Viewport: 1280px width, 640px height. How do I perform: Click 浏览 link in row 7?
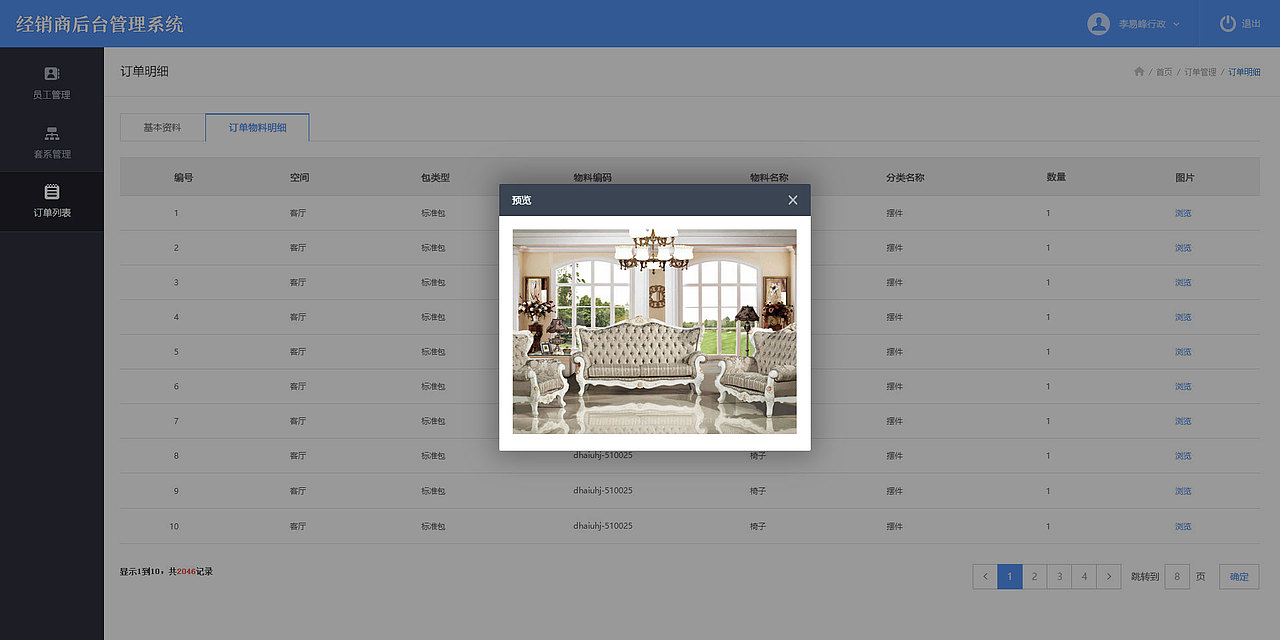point(1183,421)
